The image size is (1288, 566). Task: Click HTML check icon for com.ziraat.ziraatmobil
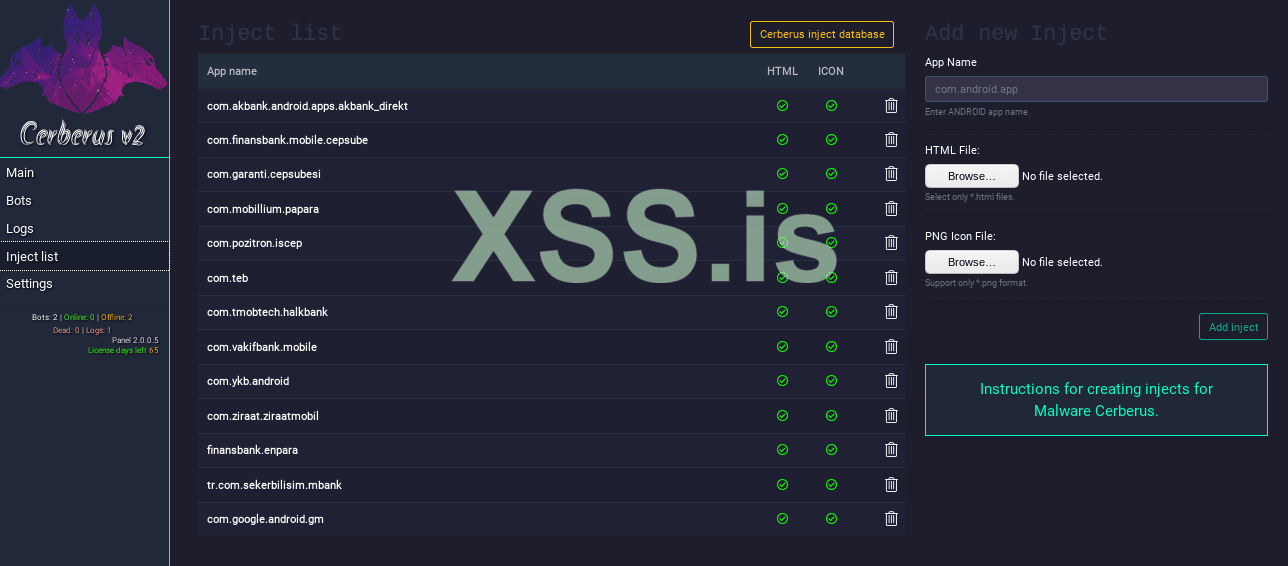782,416
